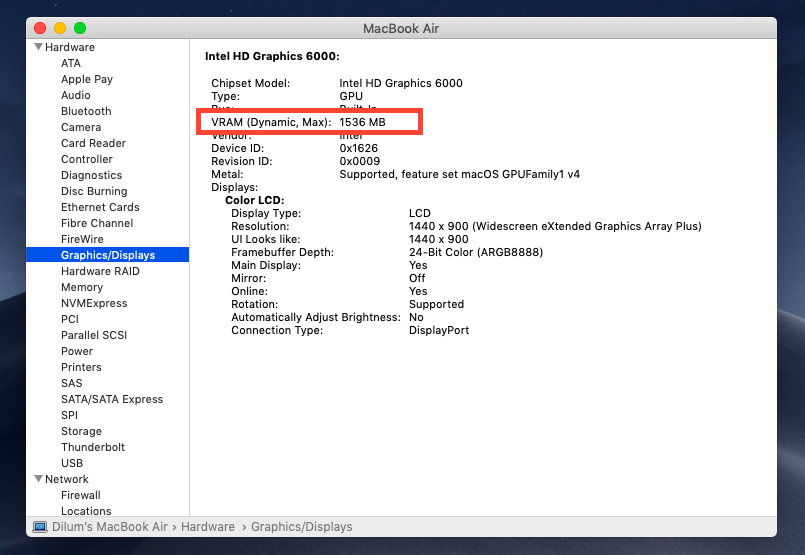Image resolution: width=805 pixels, height=555 pixels.
Task: Open the Storage section
Action: (x=81, y=431)
